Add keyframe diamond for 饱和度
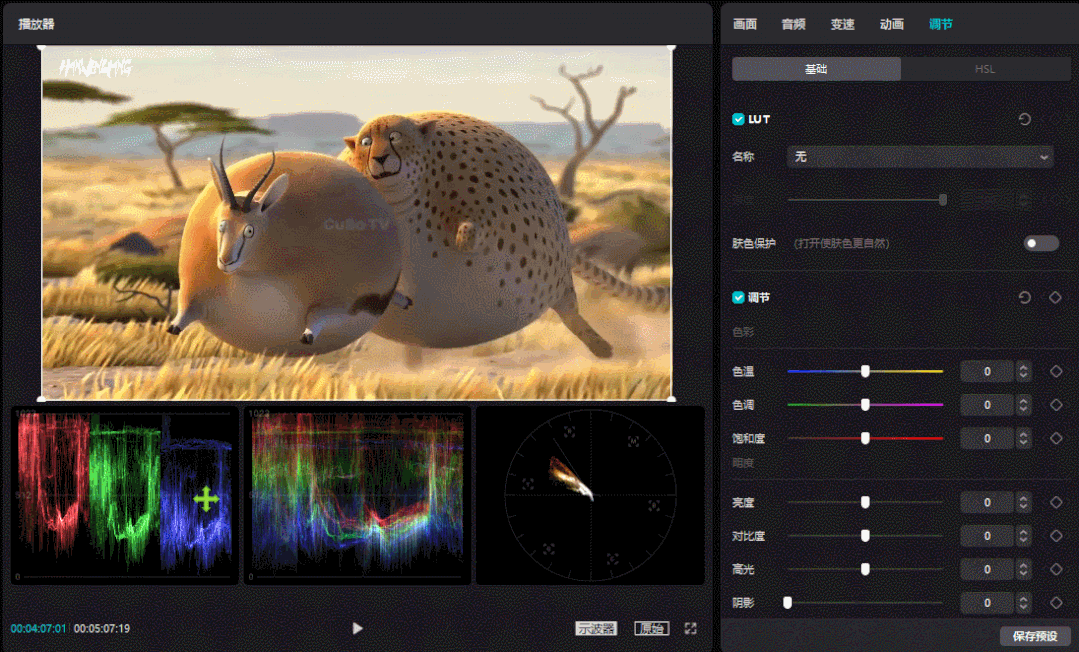Viewport: 1079px width, 652px height. tap(1056, 438)
